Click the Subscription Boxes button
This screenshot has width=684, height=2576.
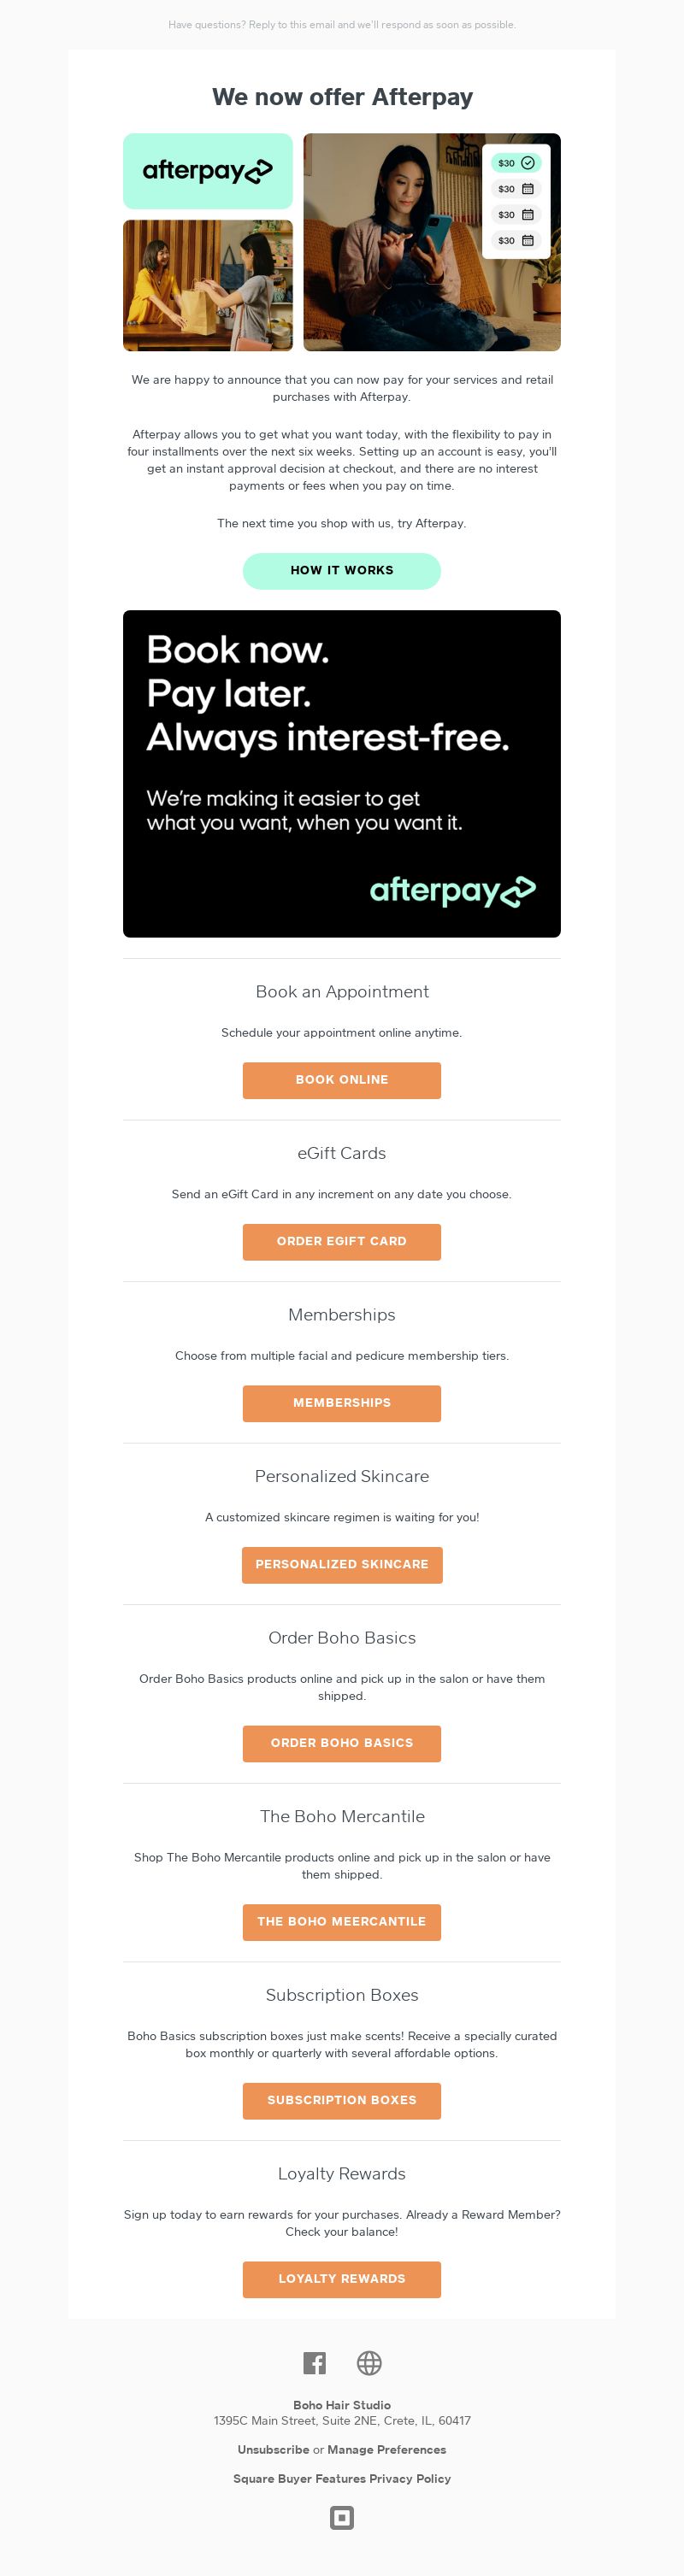coord(342,2100)
